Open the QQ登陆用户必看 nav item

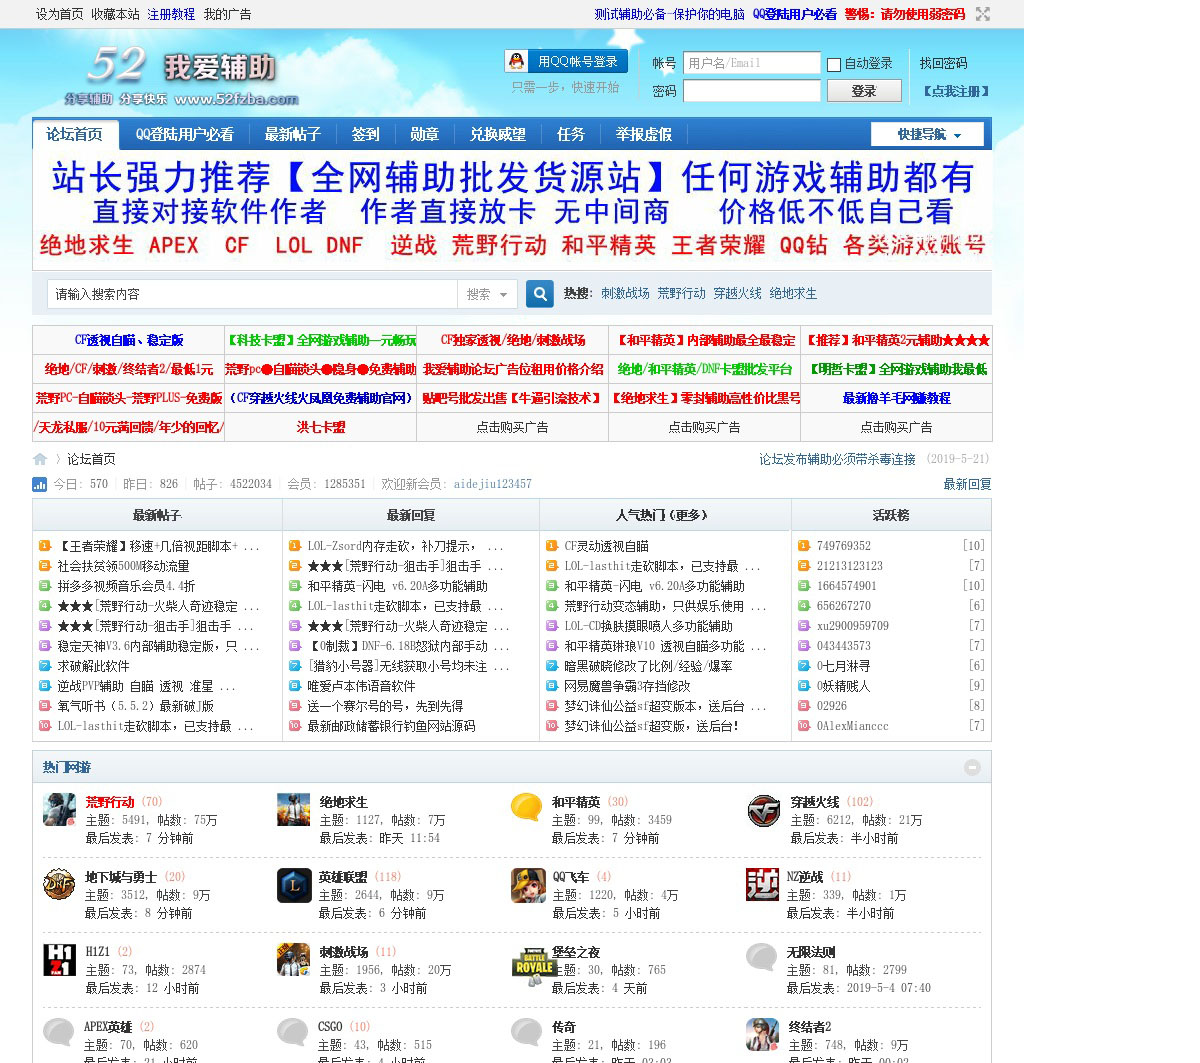click(185, 134)
